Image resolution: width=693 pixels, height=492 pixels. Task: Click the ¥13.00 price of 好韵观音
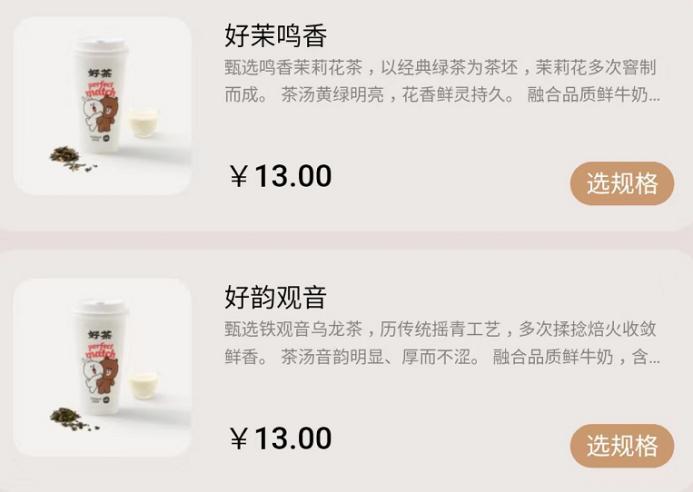[281, 438]
